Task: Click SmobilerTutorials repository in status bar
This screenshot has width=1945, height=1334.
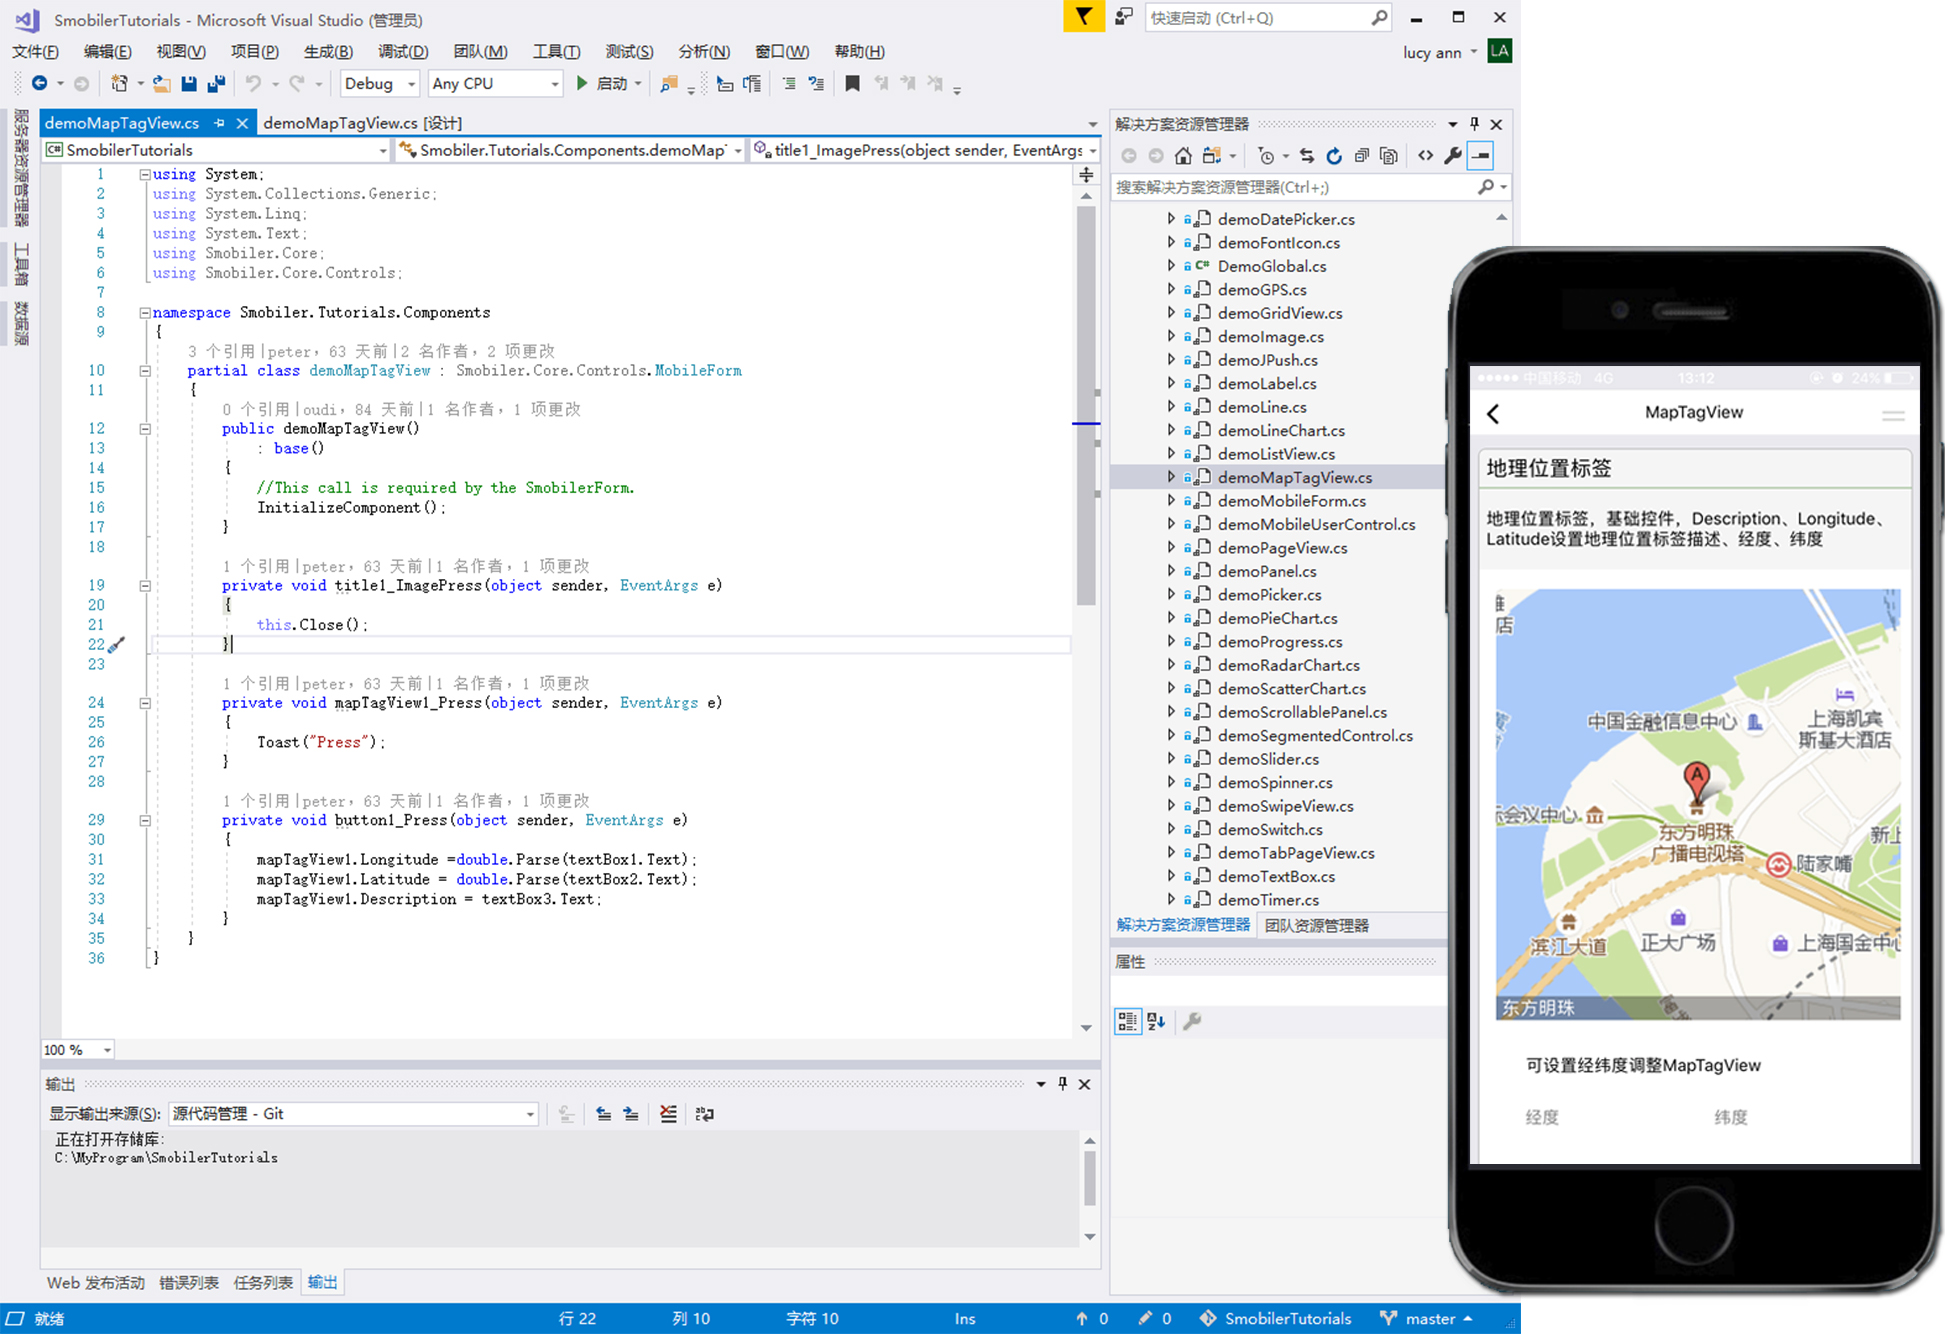Action: tap(1276, 1319)
